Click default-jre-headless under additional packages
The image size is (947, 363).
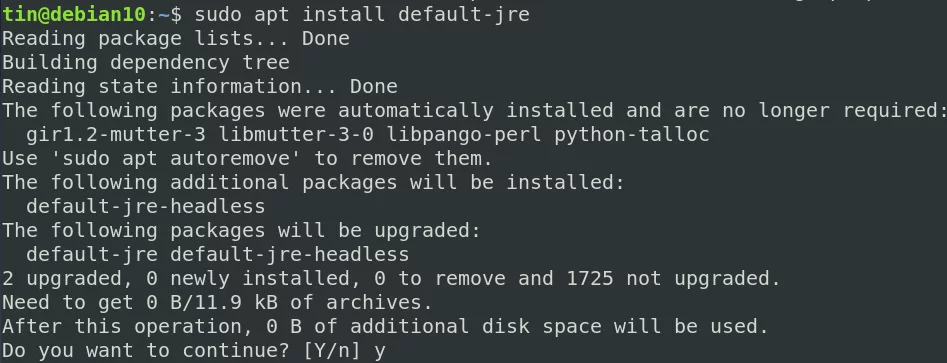[146, 207]
